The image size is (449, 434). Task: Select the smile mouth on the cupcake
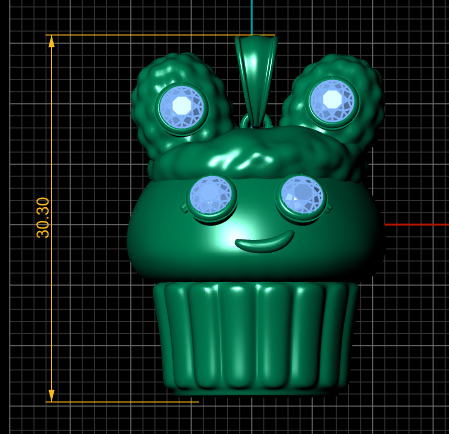[265, 243]
